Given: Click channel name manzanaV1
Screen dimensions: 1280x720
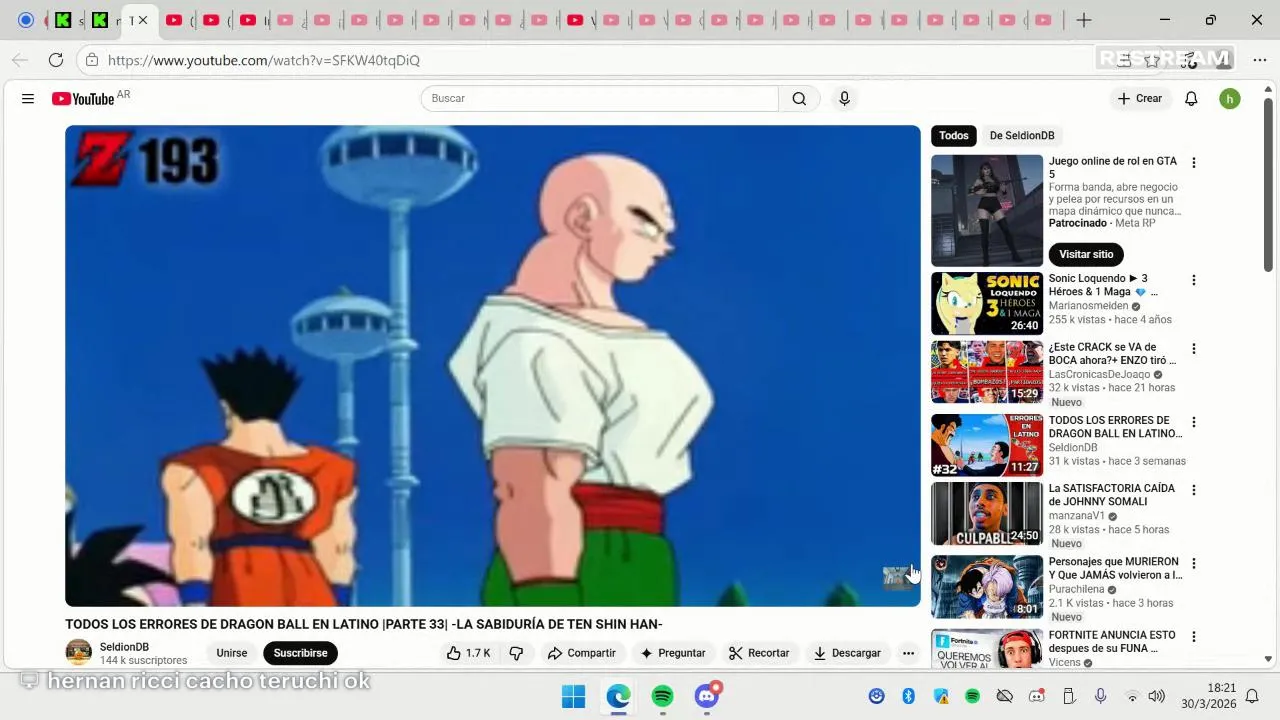Looking at the screenshot, I should [1077, 516].
